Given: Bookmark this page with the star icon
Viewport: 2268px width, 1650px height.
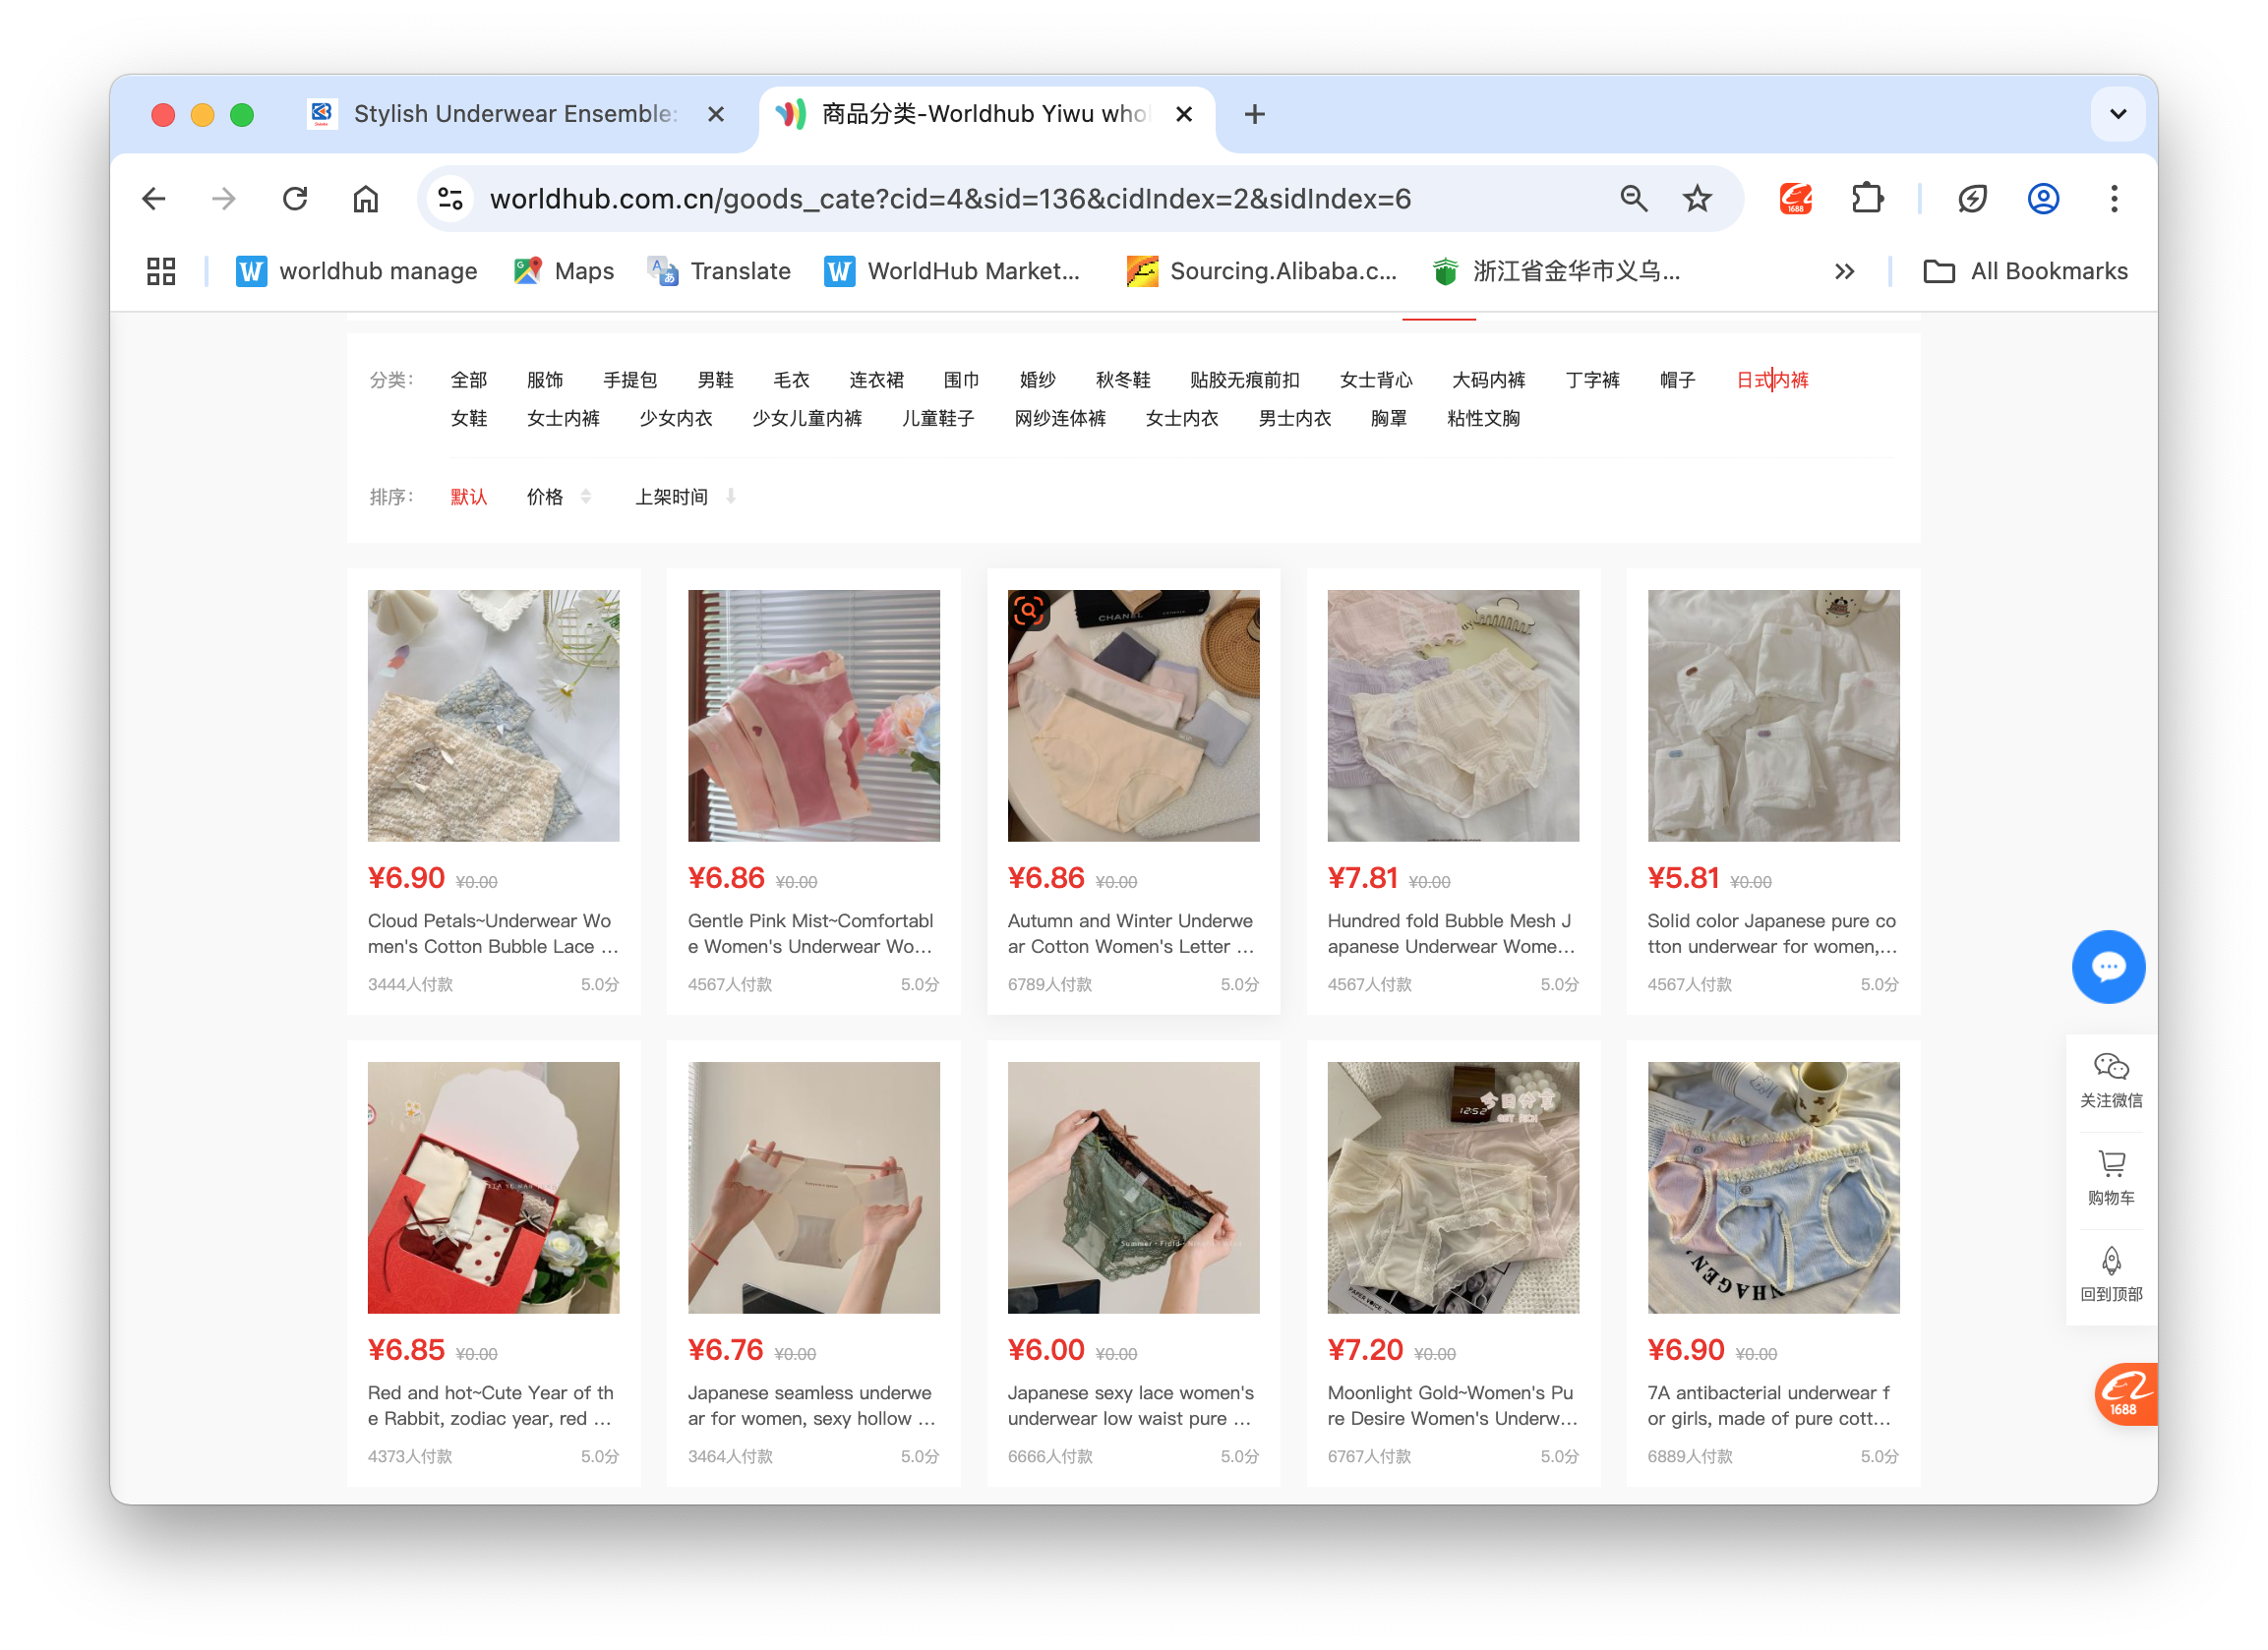Looking at the screenshot, I should (x=1697, y=199).
